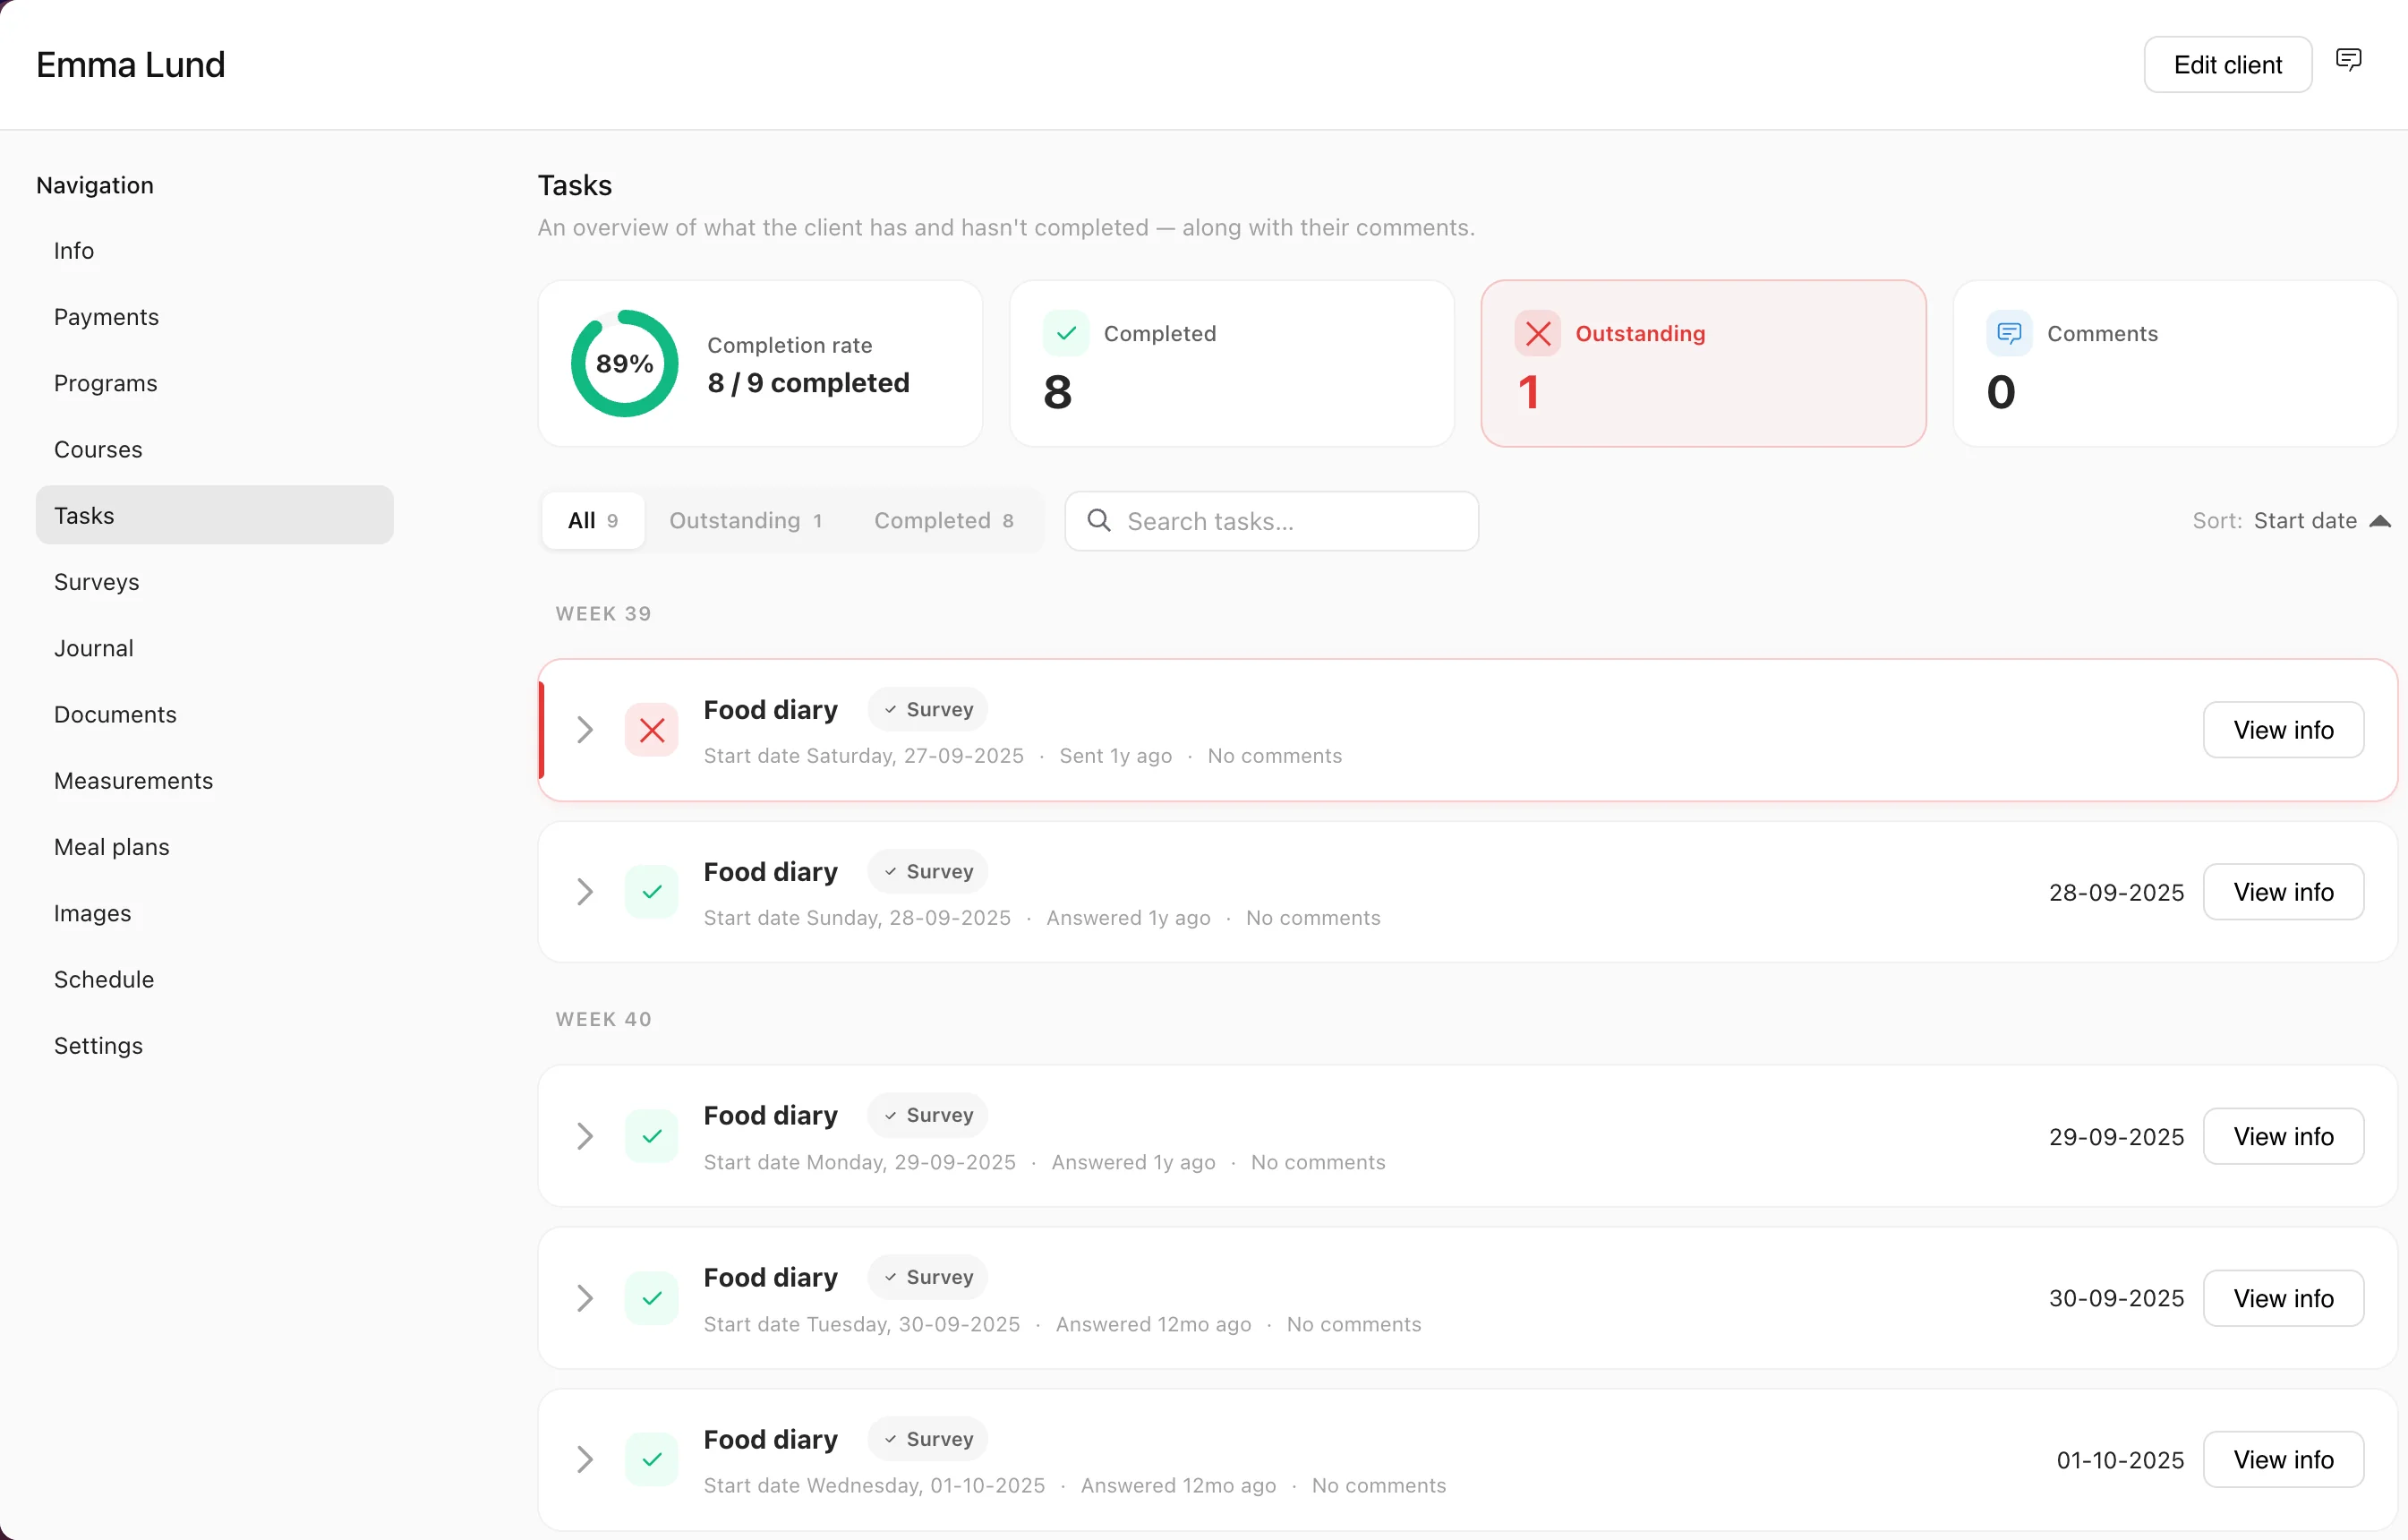The width and height of the screenshot is (2408, 1540).
Task: Click the green checkmark icon on Completed card
Action: coord(1066,333)
